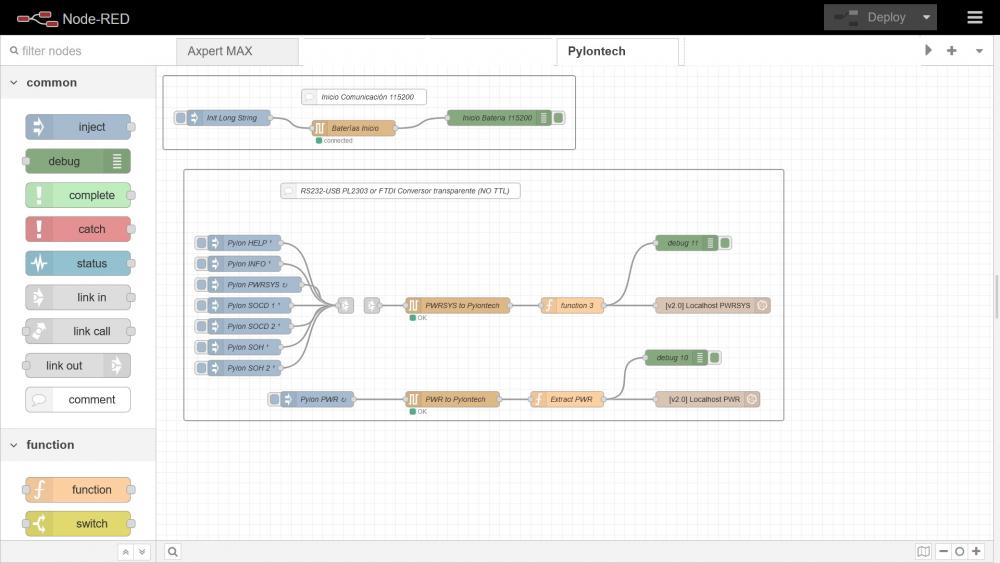Trigger the Pylon SOCD 2 inject button
Screen dimensions: 1000x563
click(202, 326)
